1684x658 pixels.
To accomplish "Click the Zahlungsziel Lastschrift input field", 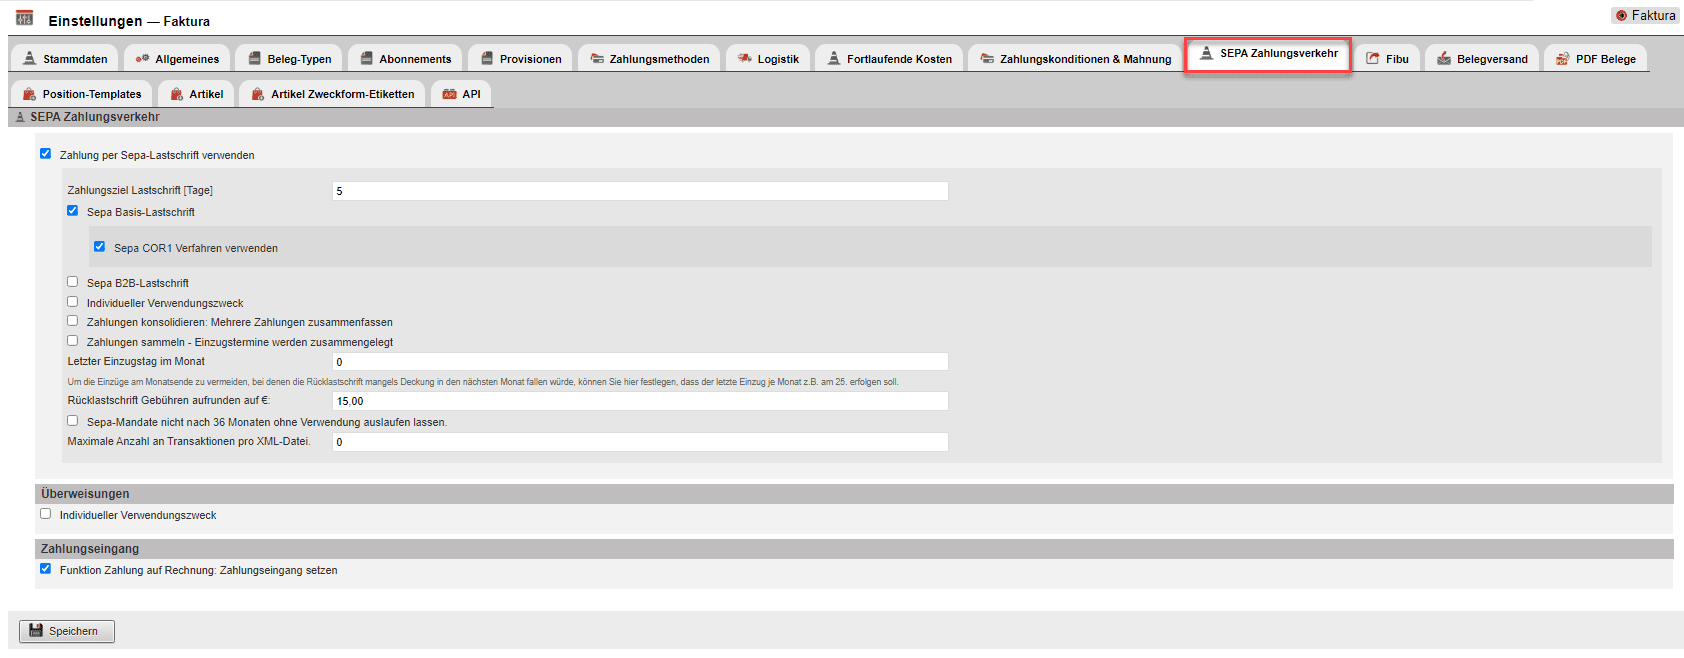I will click(639, 191).
